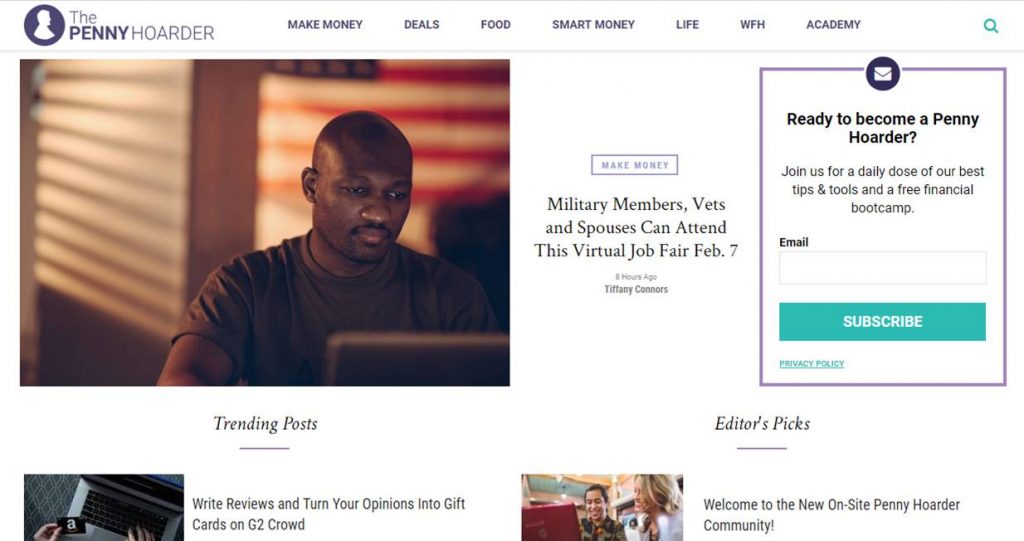Image resolution: width=1024 pixels, height=541 pixels.
Task: Open the Life navigation item
Action: click(687, 25)
